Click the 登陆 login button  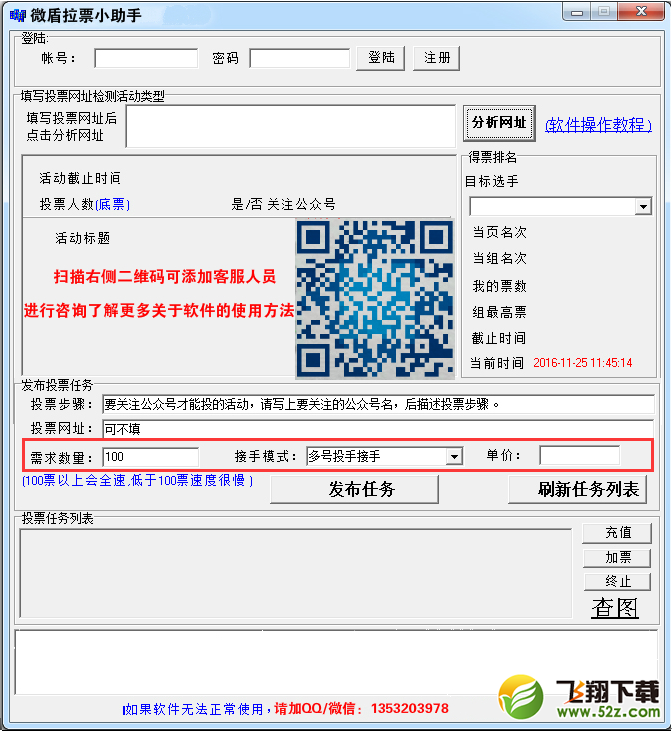(x=381, y=58)
